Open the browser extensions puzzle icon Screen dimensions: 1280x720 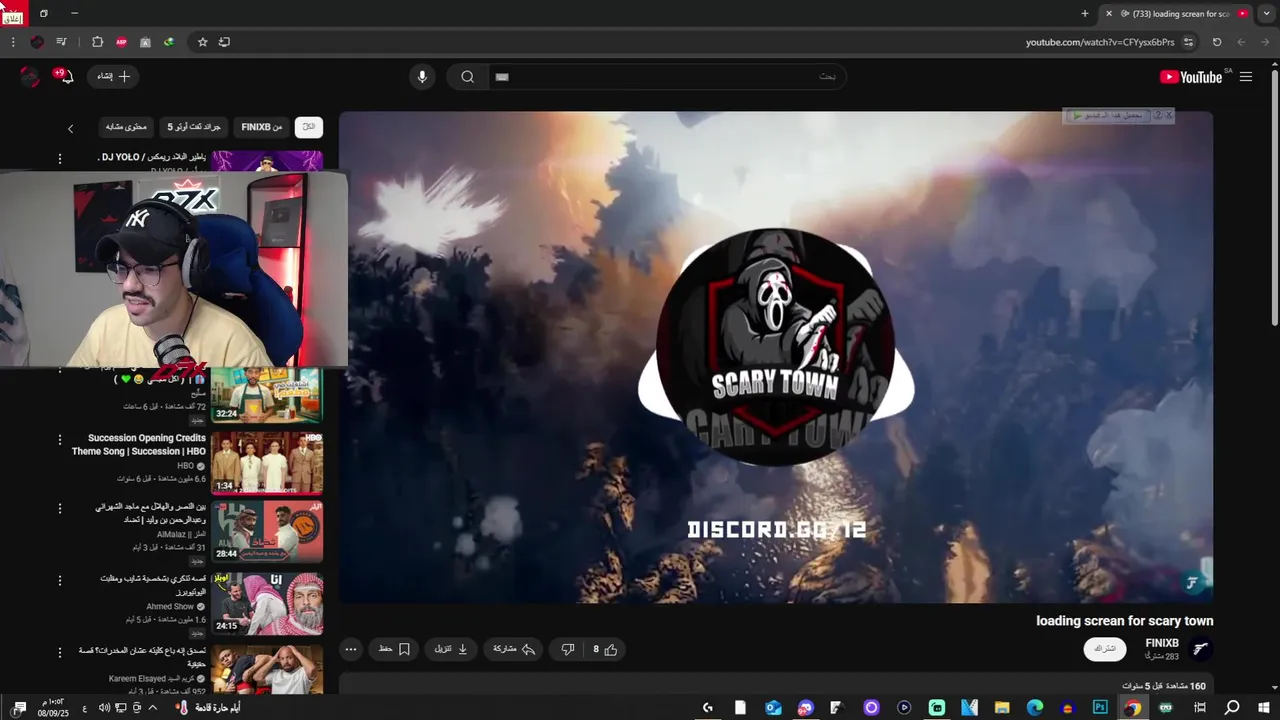pos(97,42)
